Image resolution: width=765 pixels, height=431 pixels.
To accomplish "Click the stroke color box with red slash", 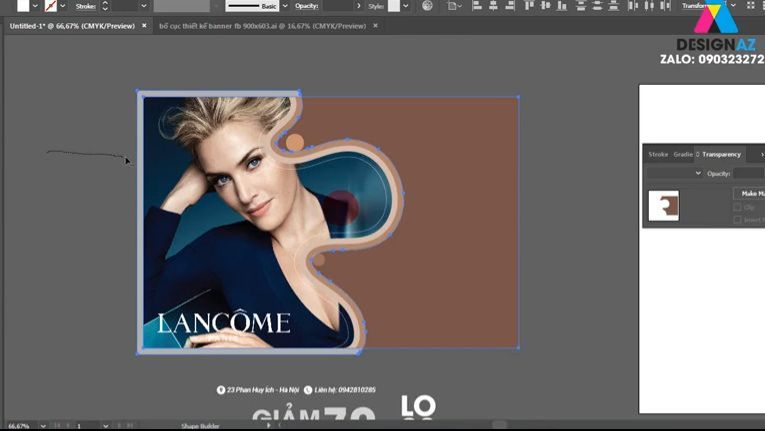I will (51, 6).
